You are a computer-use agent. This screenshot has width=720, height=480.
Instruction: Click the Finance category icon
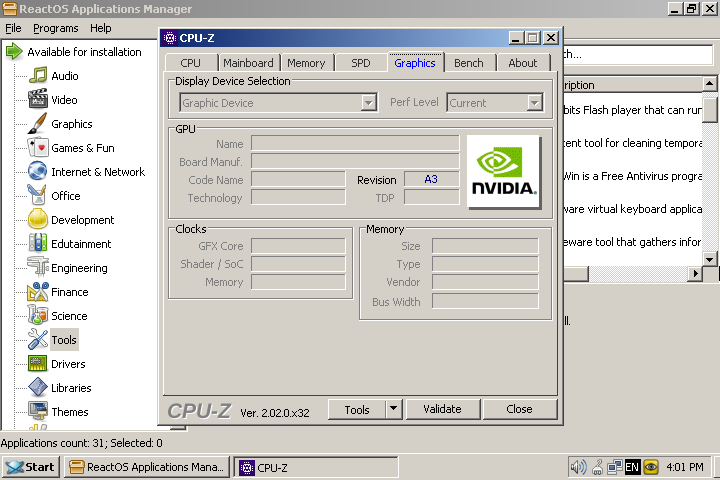[38, 291]
